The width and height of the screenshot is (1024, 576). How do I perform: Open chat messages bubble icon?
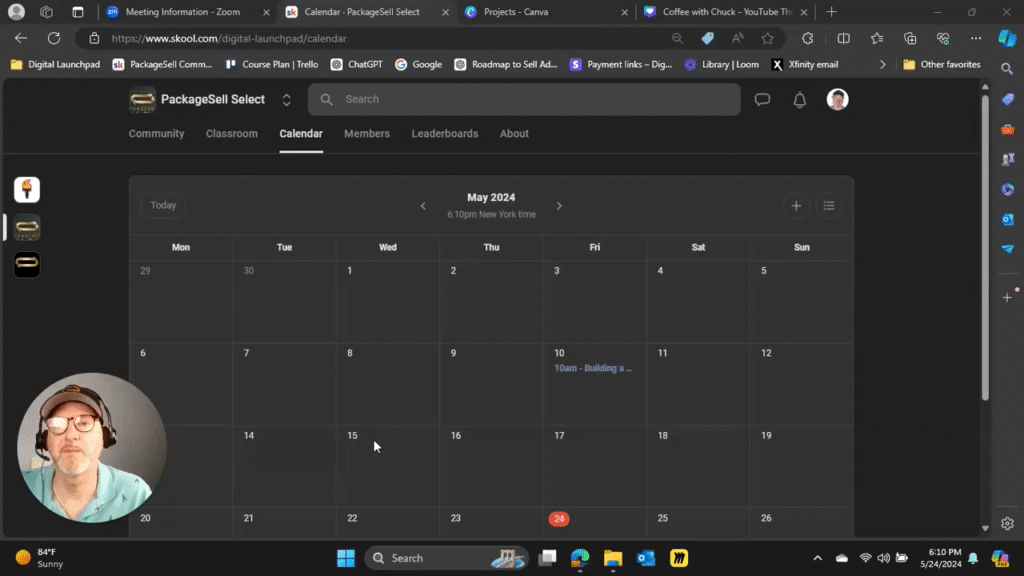coord(762,99)
